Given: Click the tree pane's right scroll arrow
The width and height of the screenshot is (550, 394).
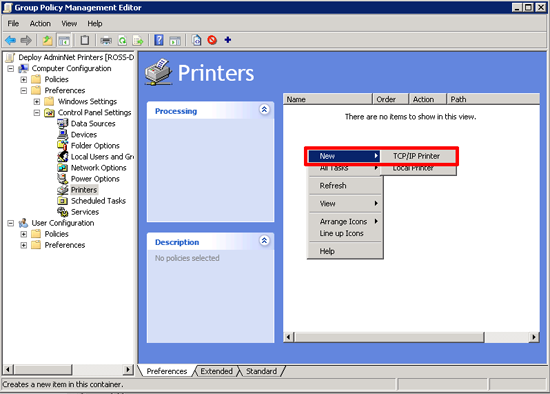Looking at the screenshot, I should [x=128, y=369].
